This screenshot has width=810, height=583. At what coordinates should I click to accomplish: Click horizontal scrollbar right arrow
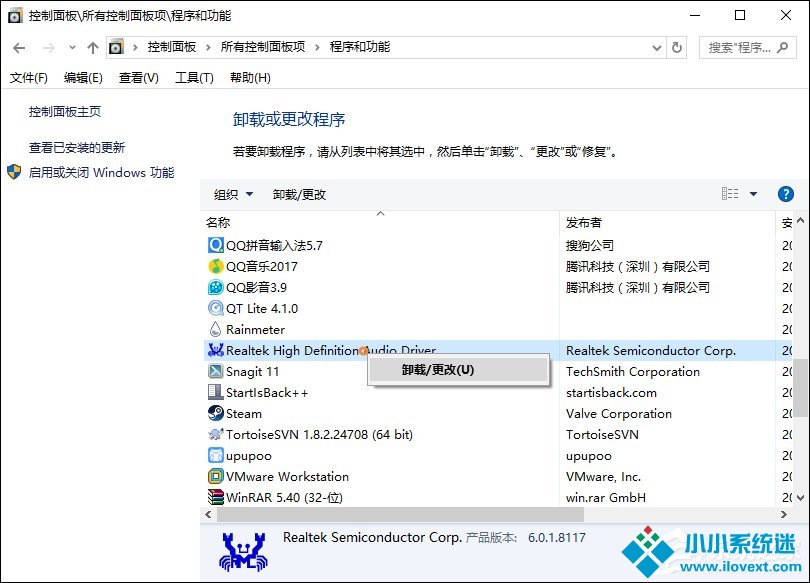point(783,514)
